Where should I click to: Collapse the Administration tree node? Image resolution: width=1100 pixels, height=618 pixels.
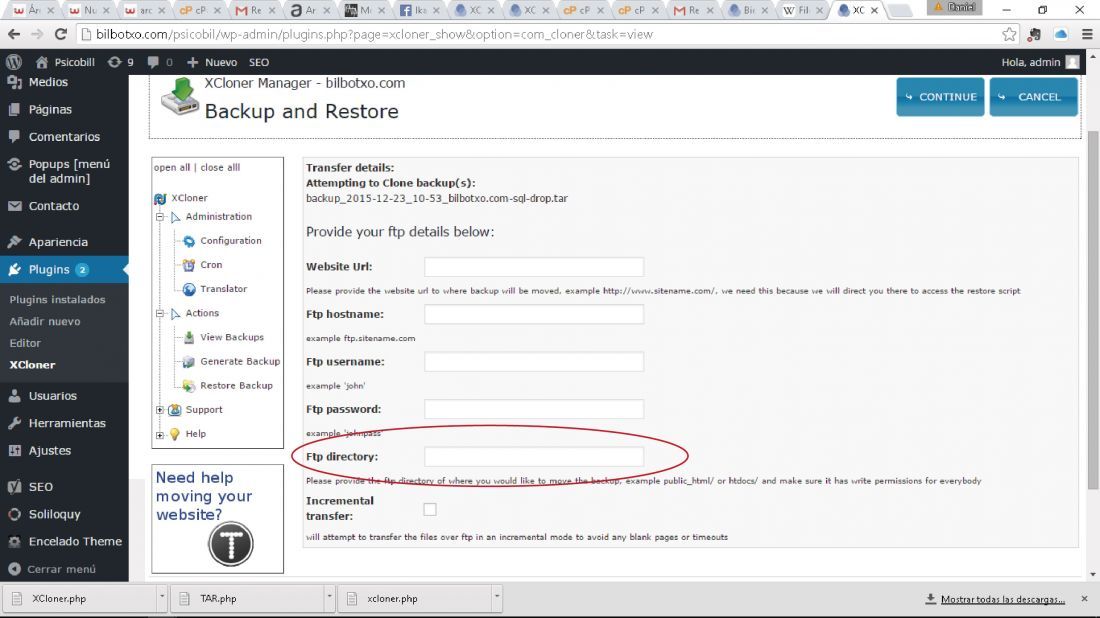160,217
